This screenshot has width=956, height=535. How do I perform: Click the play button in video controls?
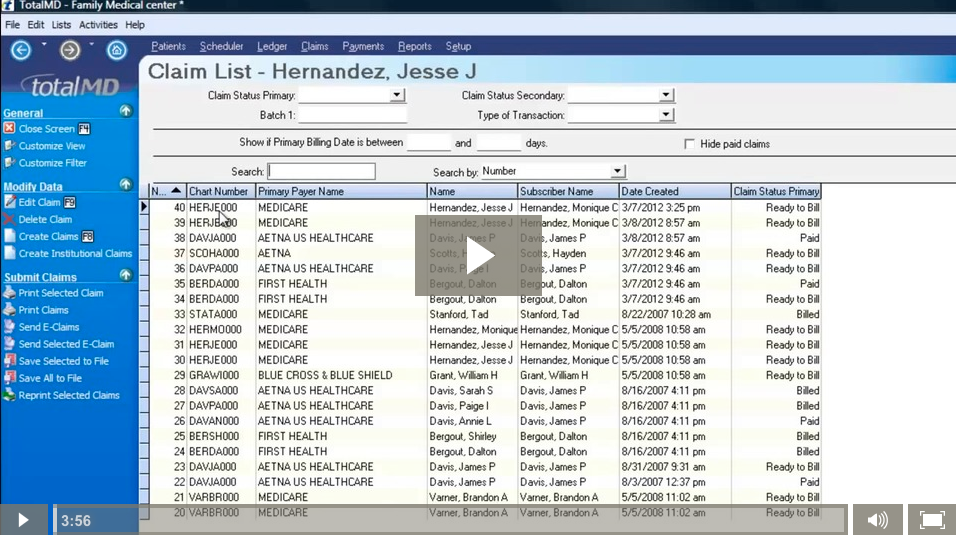click(x=23, y=520)
